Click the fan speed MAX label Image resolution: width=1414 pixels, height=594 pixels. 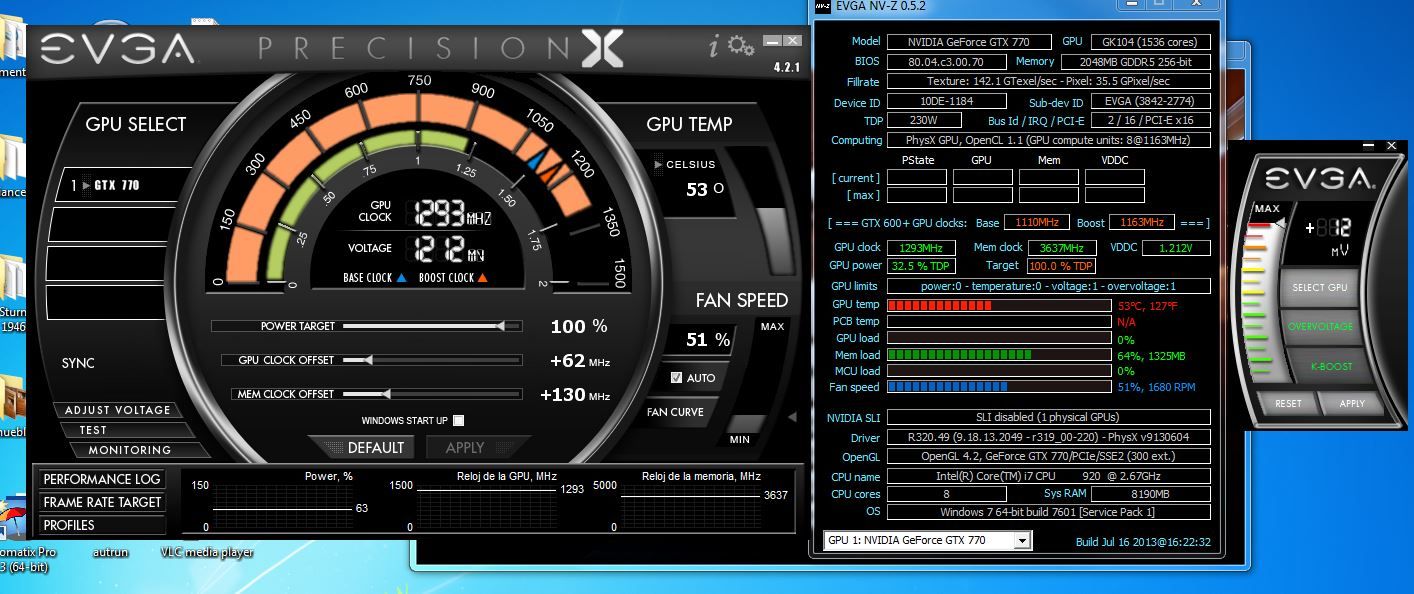click(772, 327)
